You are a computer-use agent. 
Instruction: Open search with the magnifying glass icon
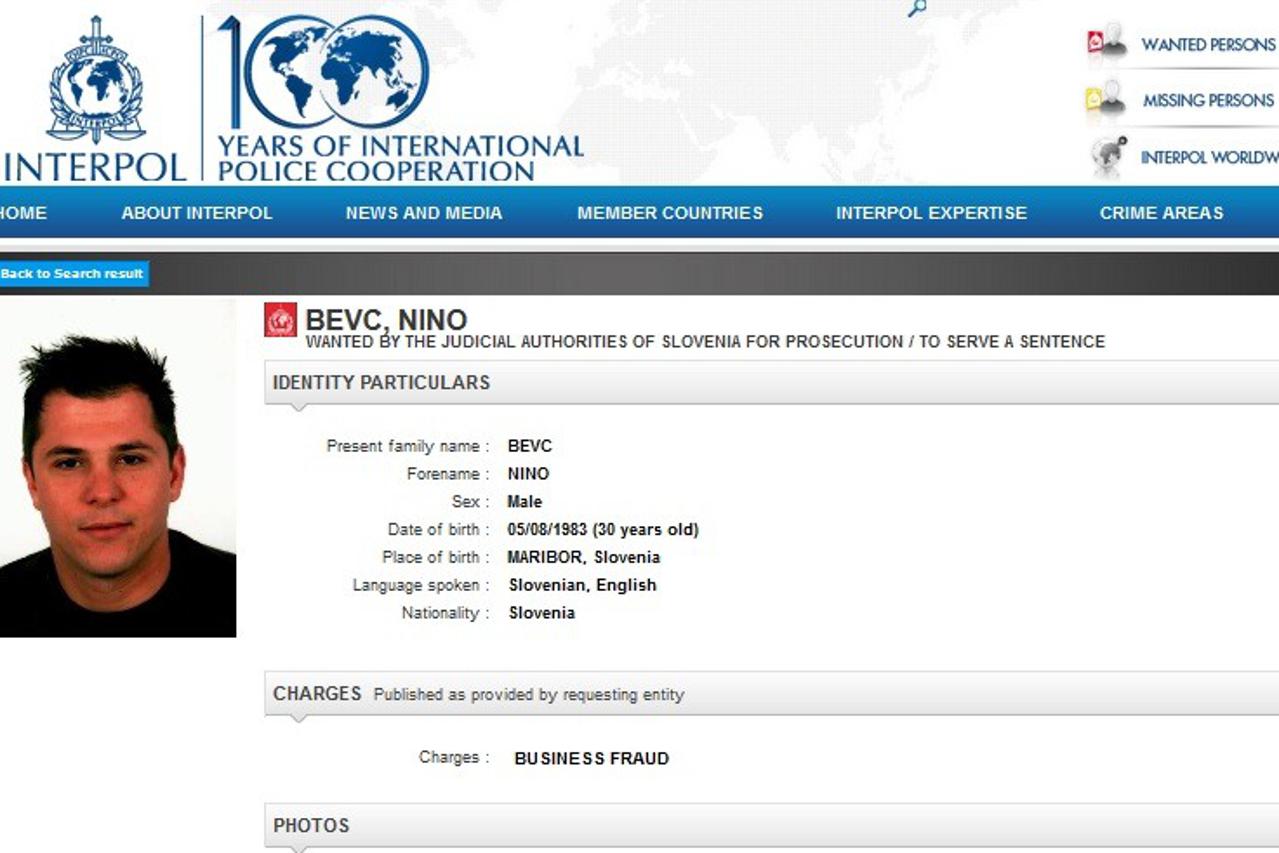(x=916, y=9)
